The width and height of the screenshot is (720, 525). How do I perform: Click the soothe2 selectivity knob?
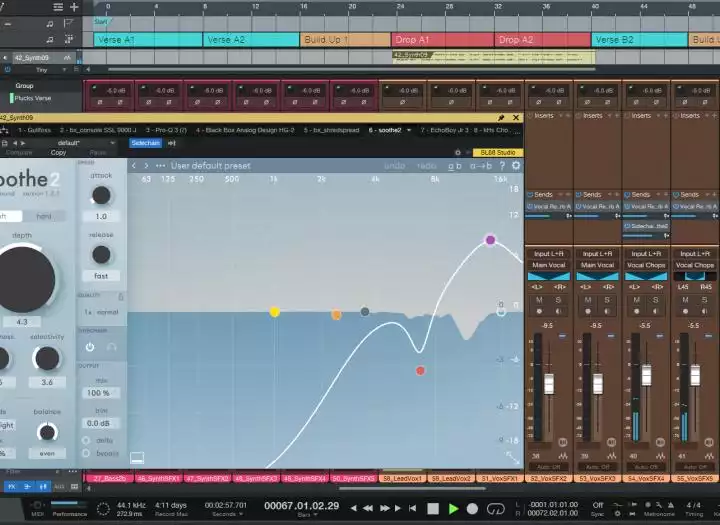pos(47,358)
